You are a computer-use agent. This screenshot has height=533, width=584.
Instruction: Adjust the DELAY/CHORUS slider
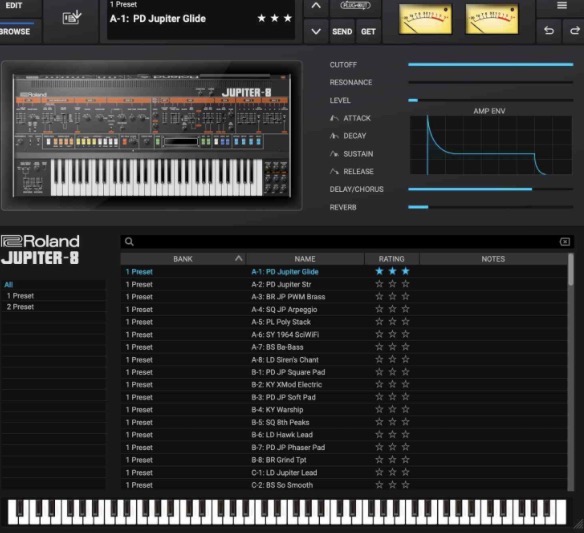coord(491,189)
